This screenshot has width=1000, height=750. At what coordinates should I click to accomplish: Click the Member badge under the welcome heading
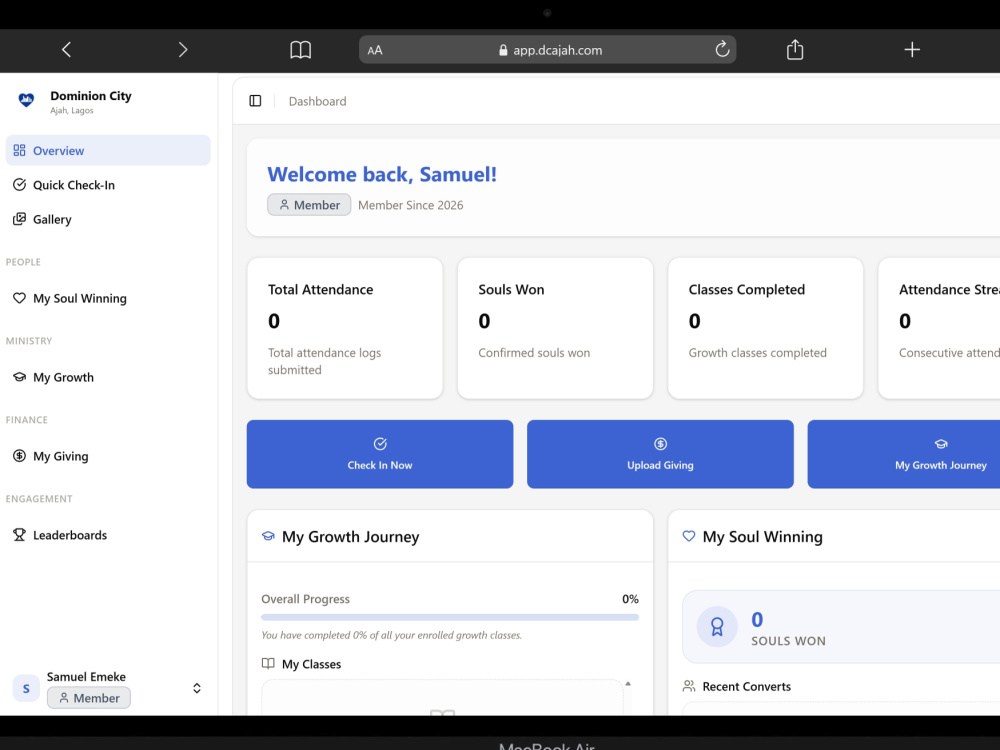pos(309,205)
